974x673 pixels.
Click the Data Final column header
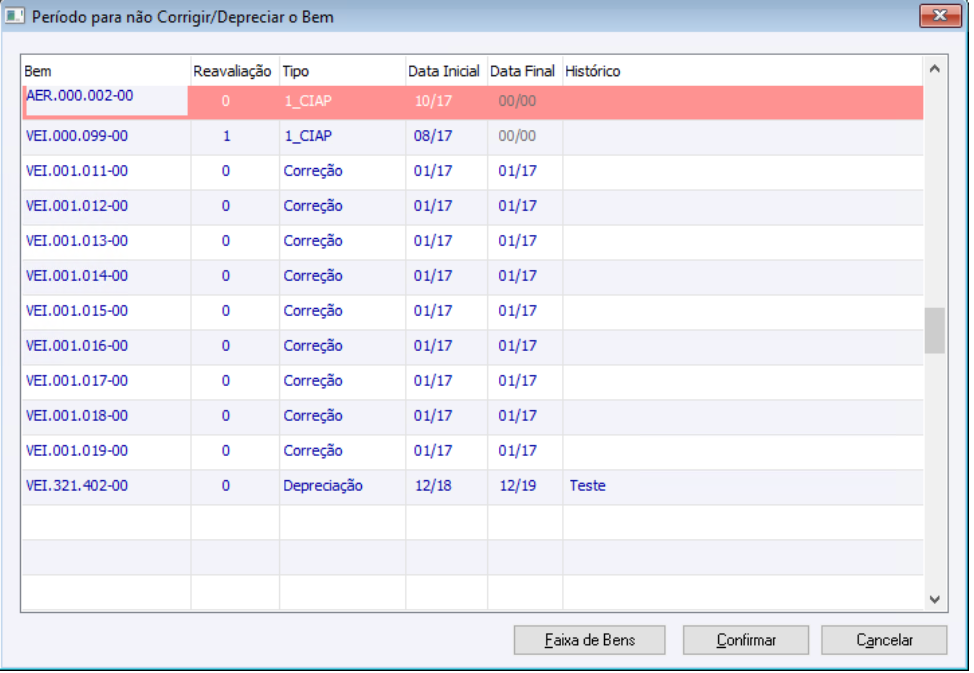tap(525, 71)
